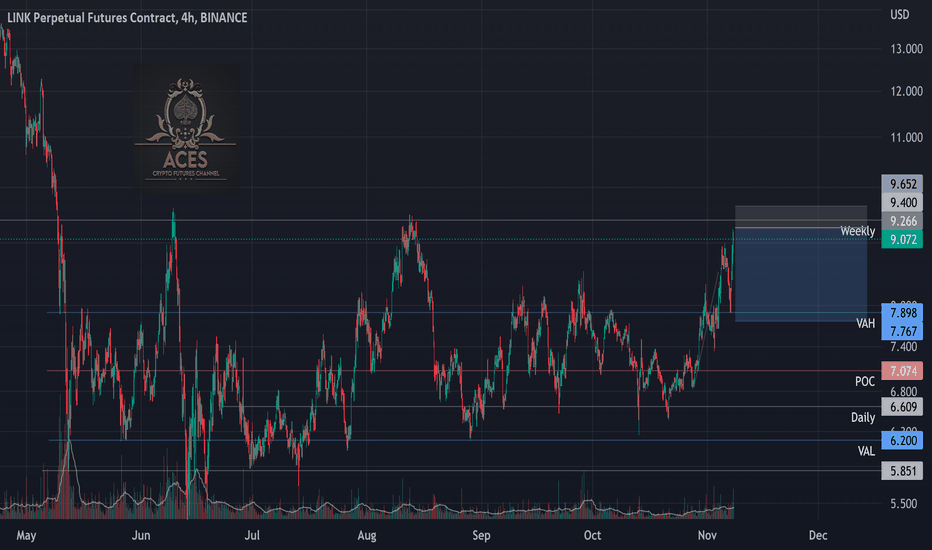Click the POC annotation label

tap(865, 381)
